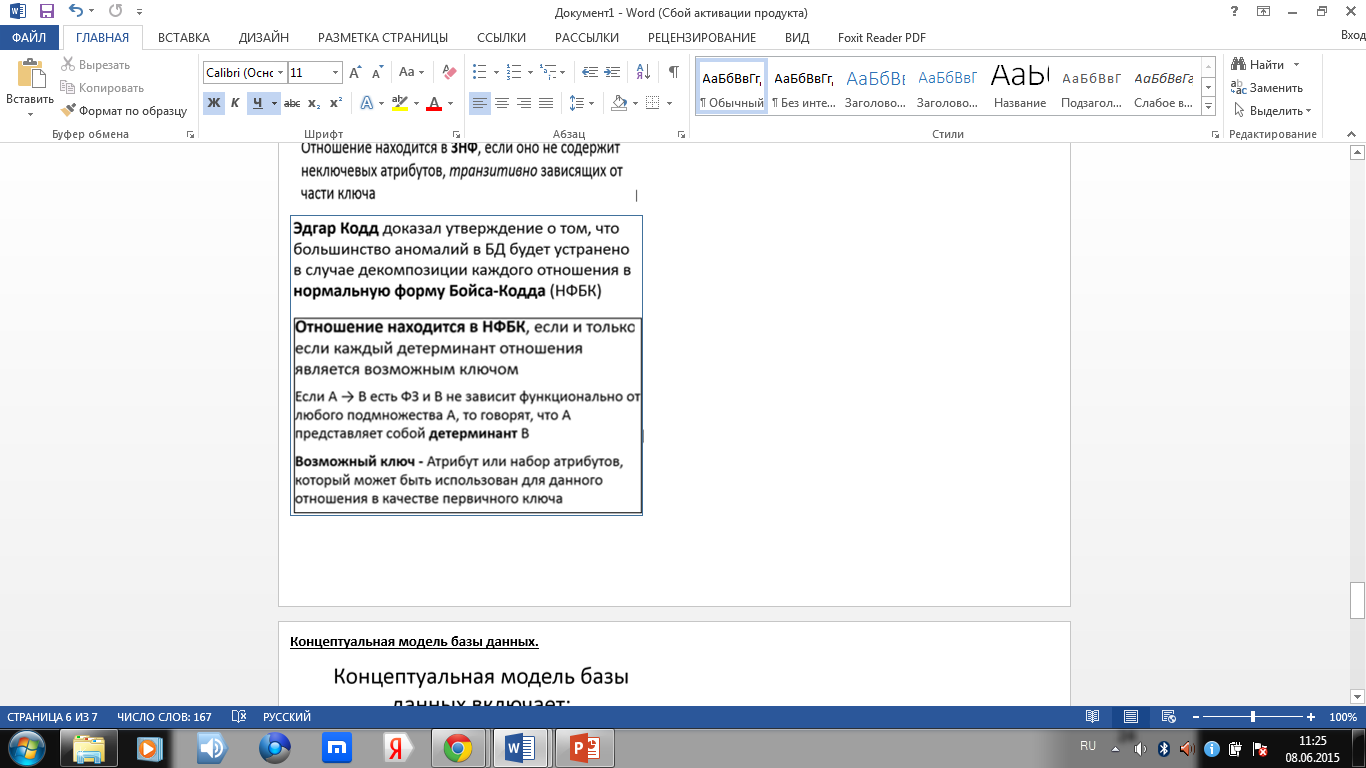Screen dimensions: 1366x768
Task: Open Chrome from taskbar
Action: (458, 748)
